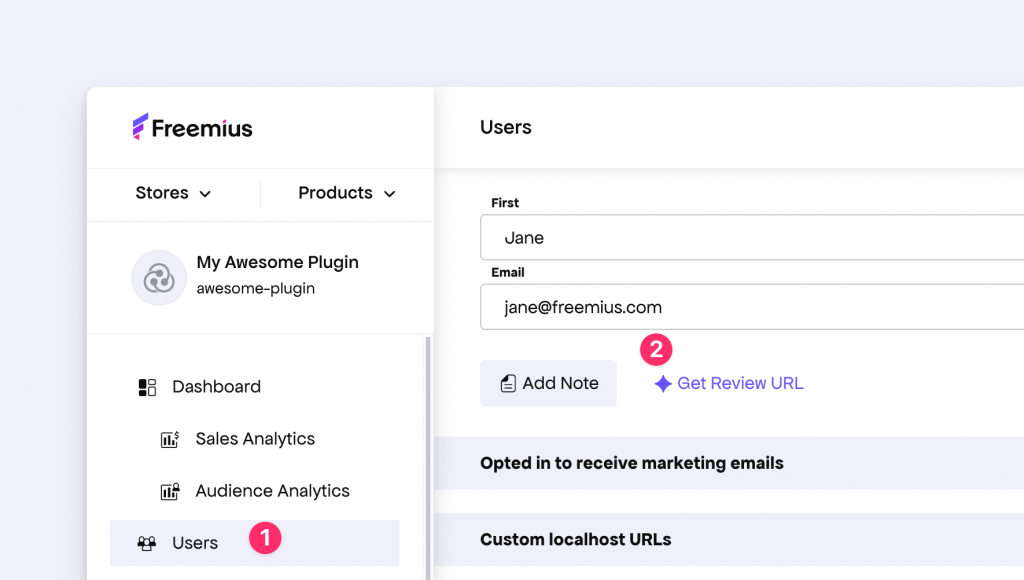This screenshot has width=1024, height=580.
Task: Select the Dashboard sidebar icon
Action: pyautogui.click(x=147, y=386)
